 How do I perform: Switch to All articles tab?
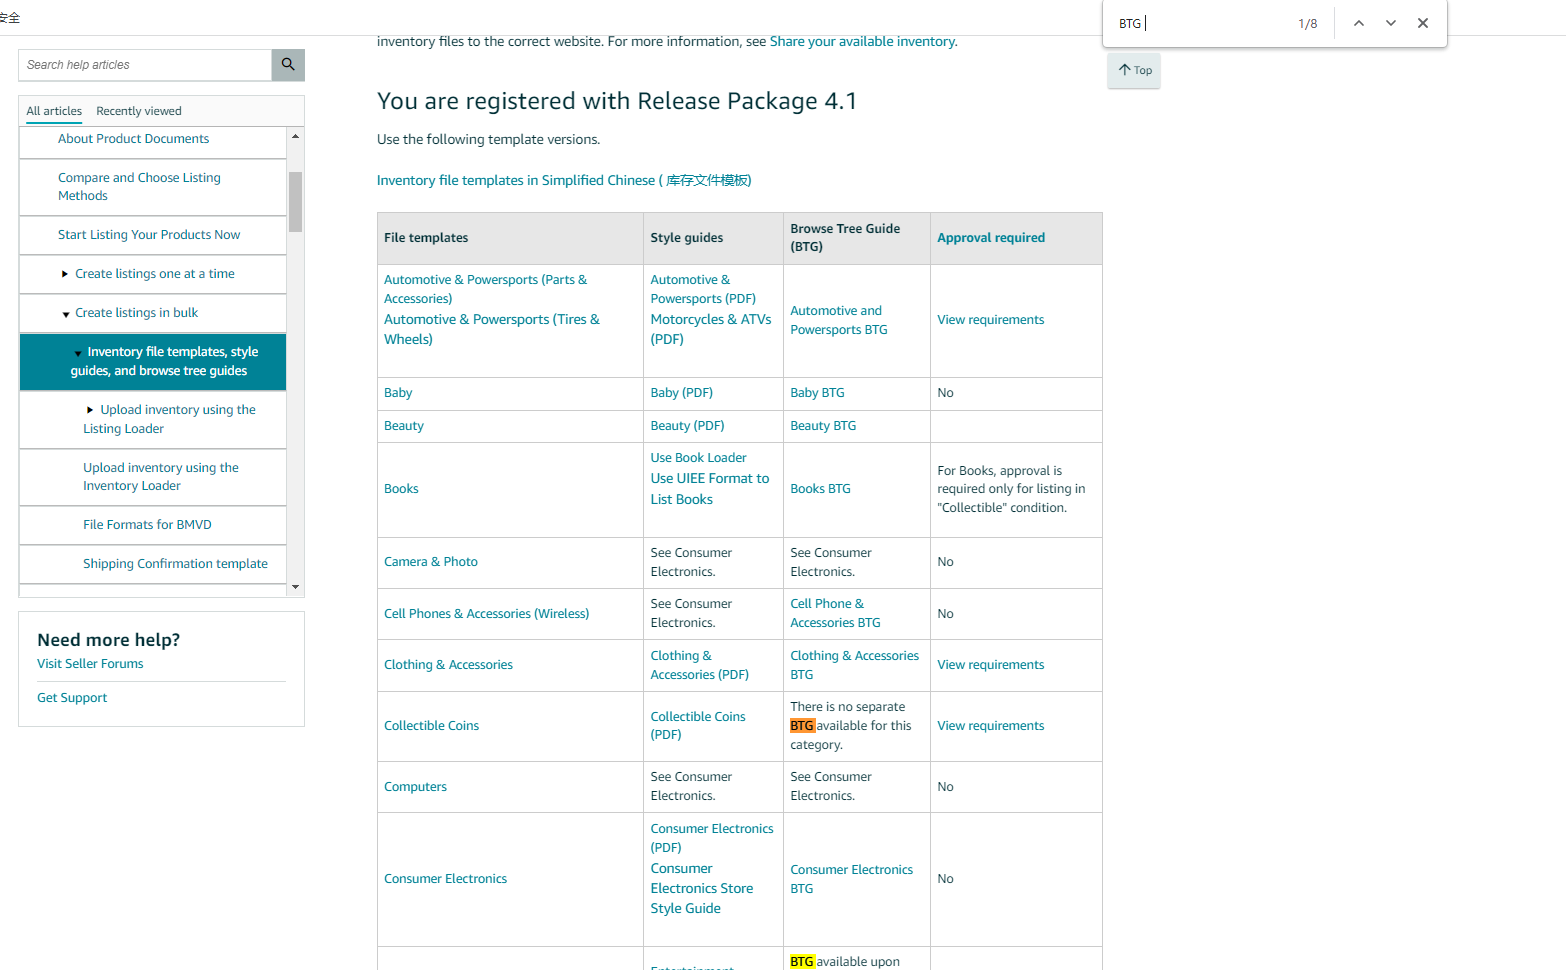[x=54, y=111]
